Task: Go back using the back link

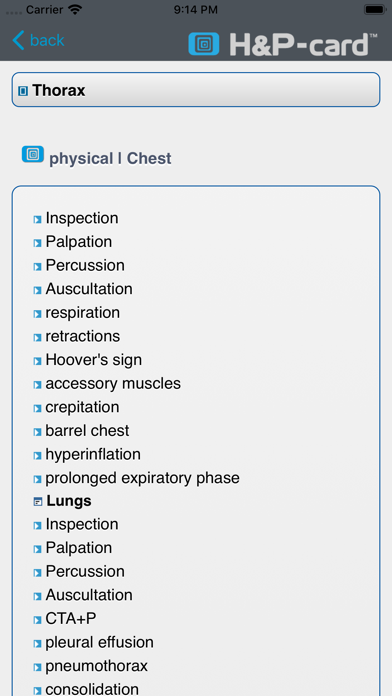Action: coord(47,40)
